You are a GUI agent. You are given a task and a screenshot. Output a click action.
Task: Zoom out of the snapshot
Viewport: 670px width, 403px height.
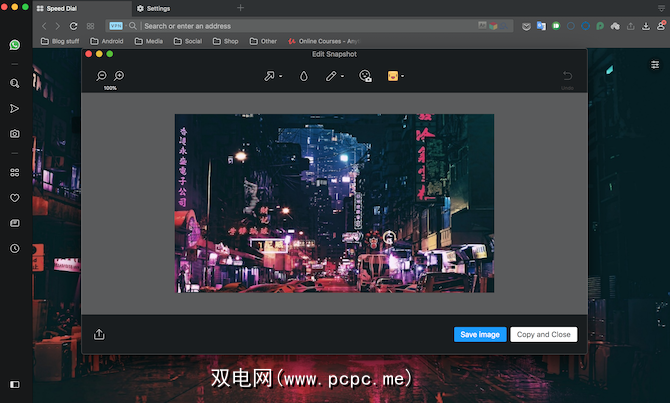pos(101,76)
